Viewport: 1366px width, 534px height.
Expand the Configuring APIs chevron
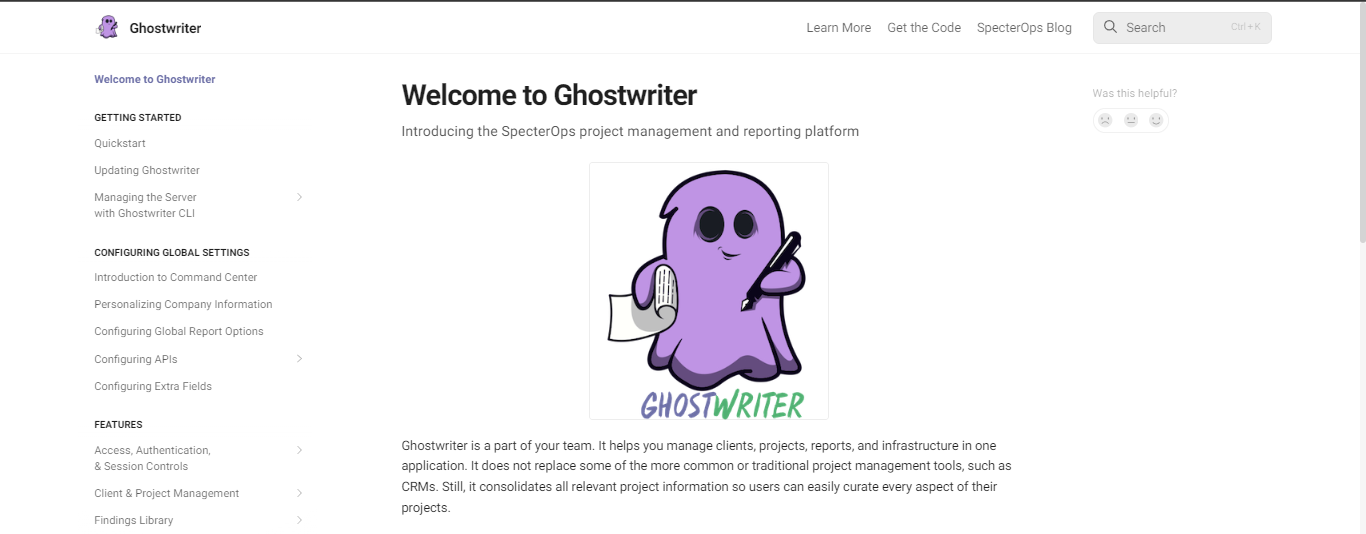299,359
